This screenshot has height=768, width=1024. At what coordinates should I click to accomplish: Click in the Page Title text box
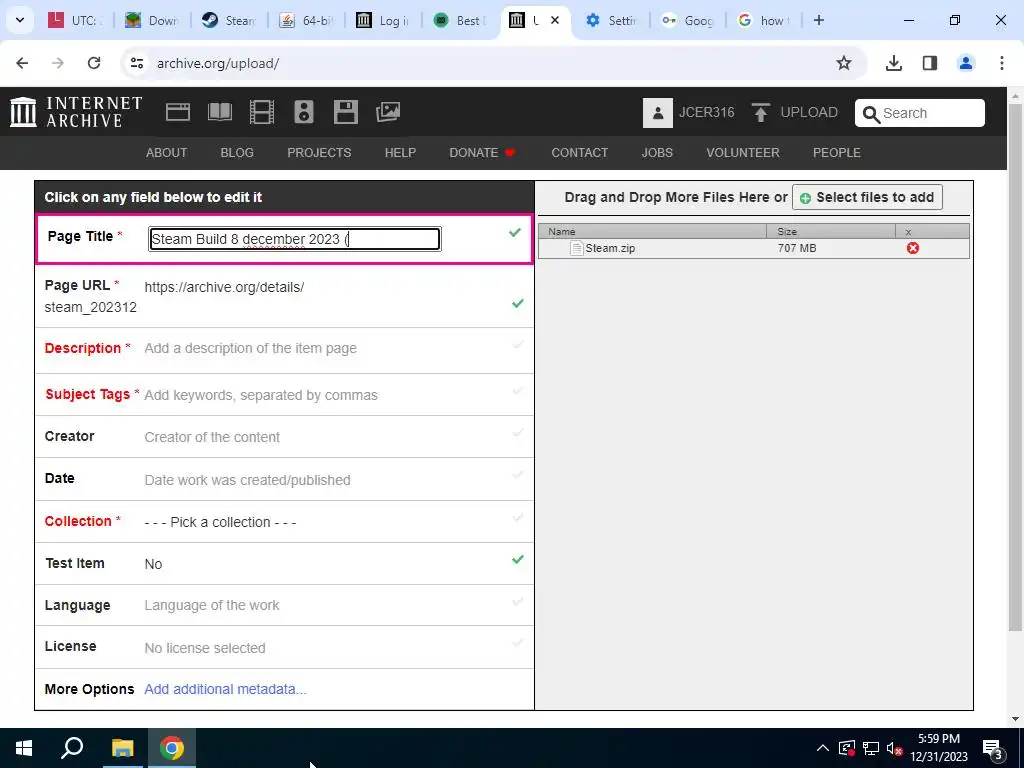tap(295, 239)
